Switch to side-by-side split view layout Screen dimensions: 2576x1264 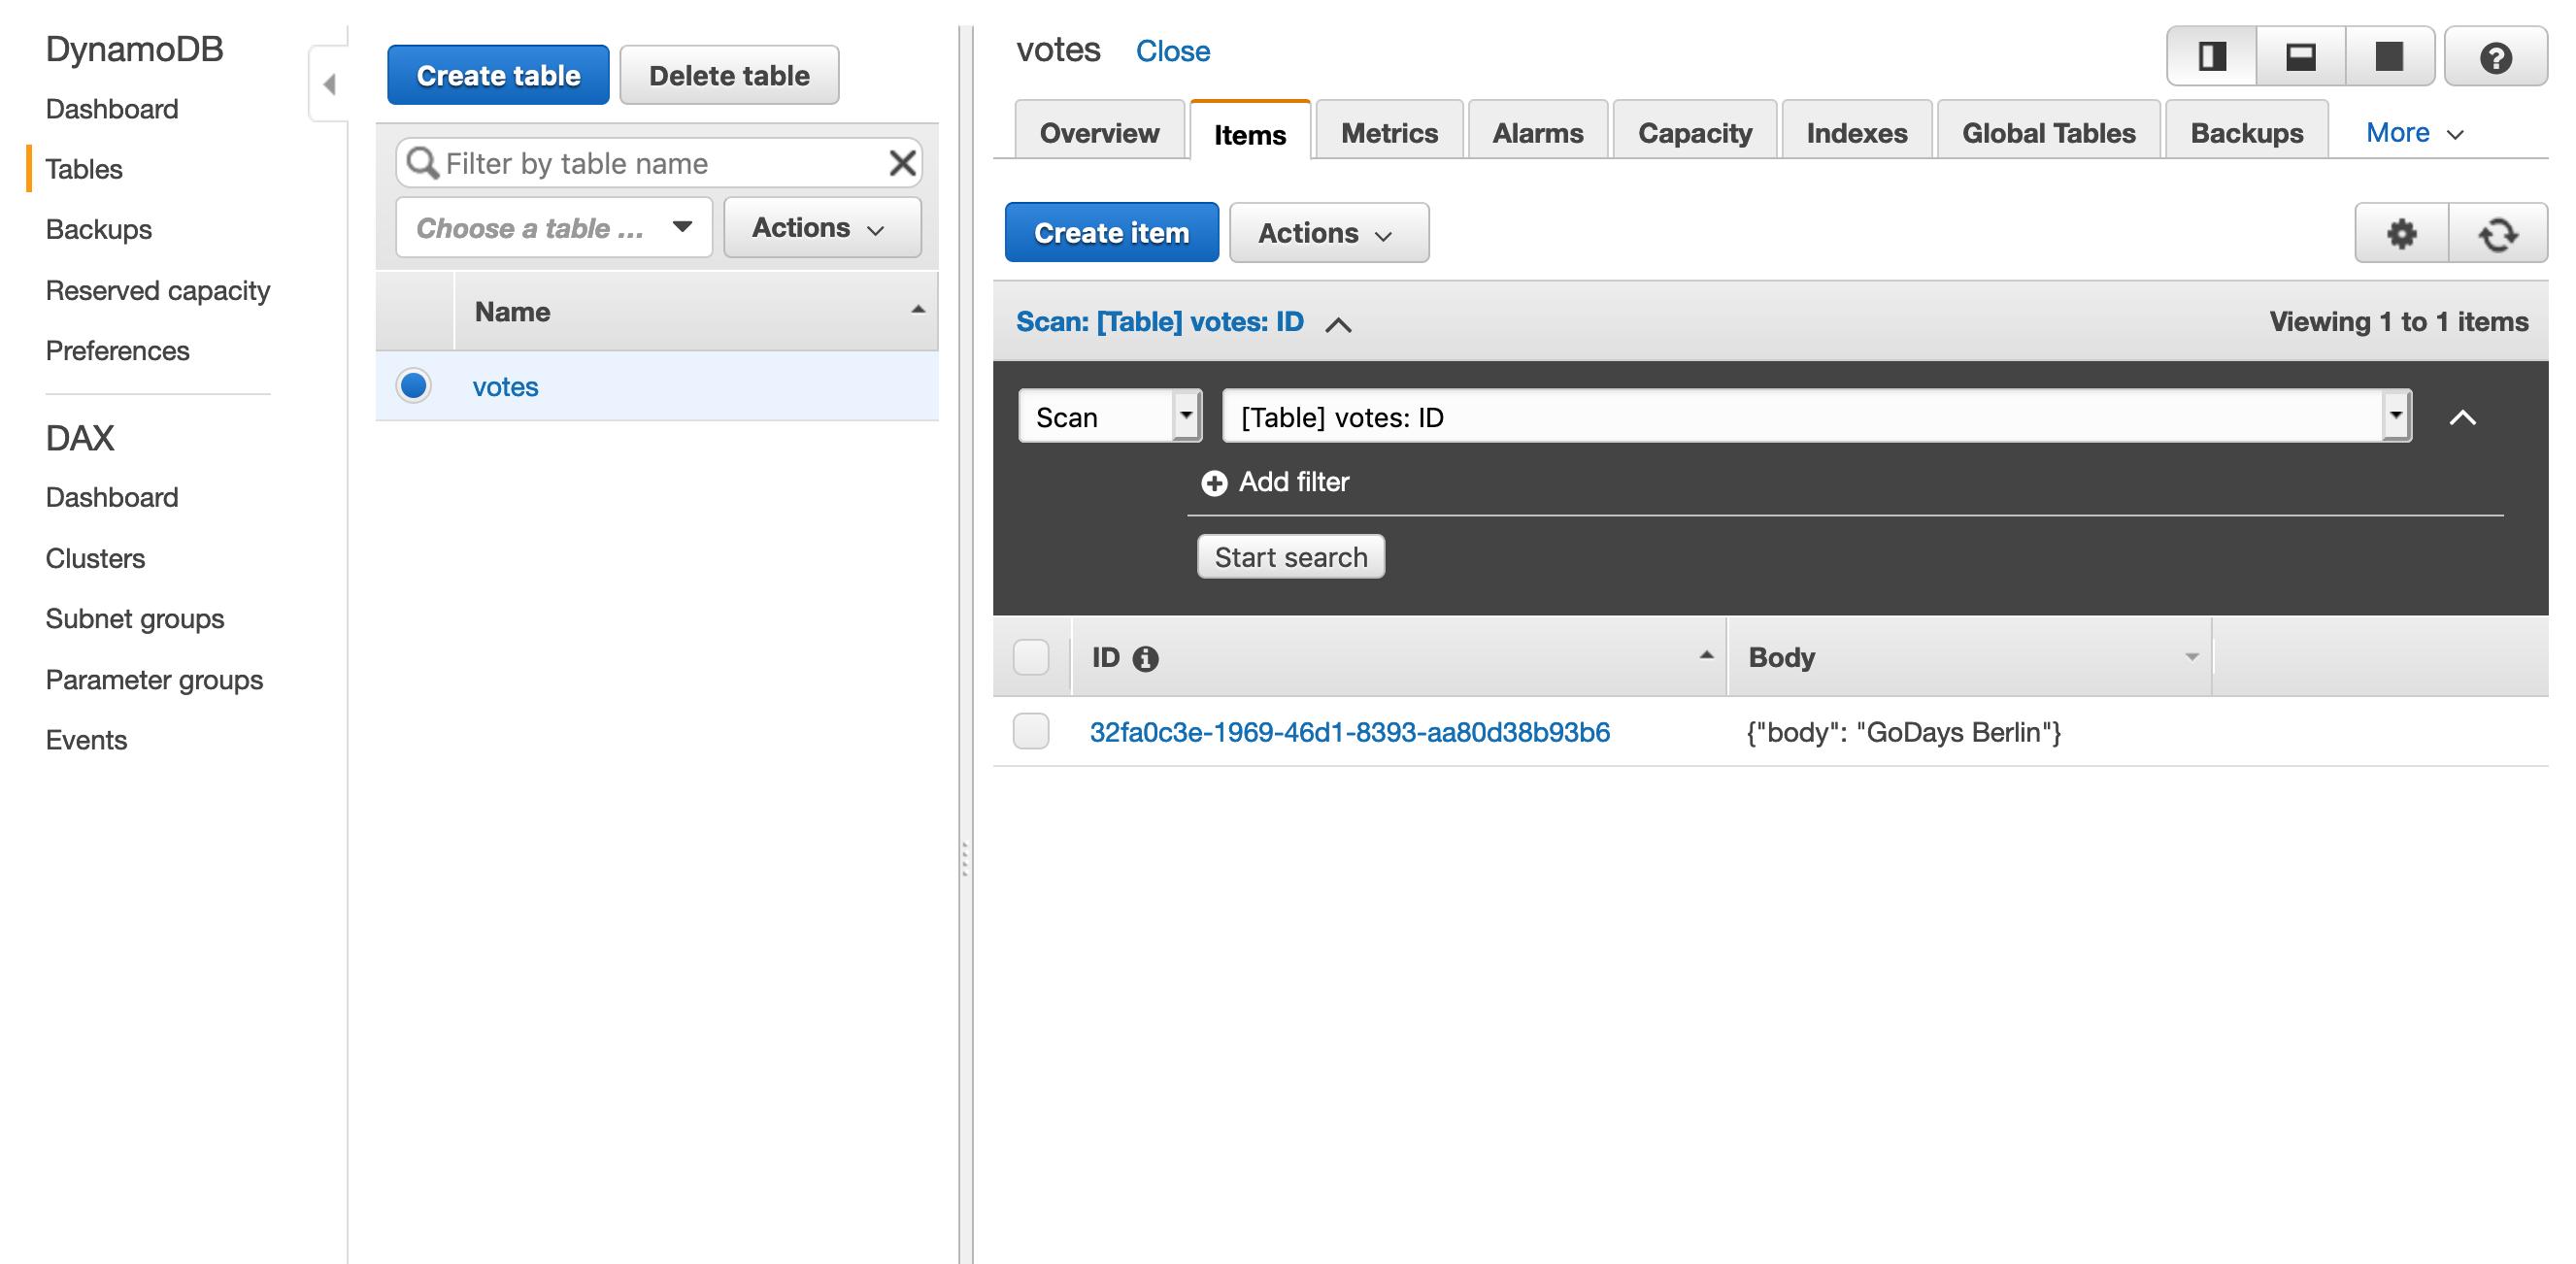(2211, 57)
